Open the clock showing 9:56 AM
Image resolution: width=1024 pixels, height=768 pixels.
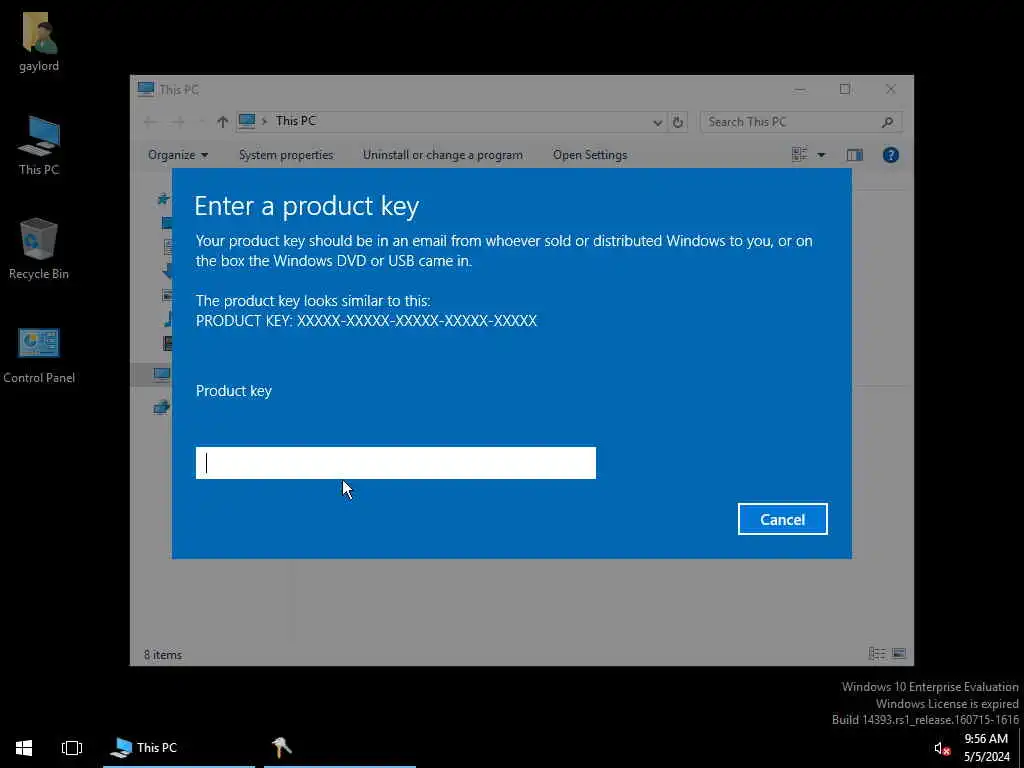(x=986, y=748)
